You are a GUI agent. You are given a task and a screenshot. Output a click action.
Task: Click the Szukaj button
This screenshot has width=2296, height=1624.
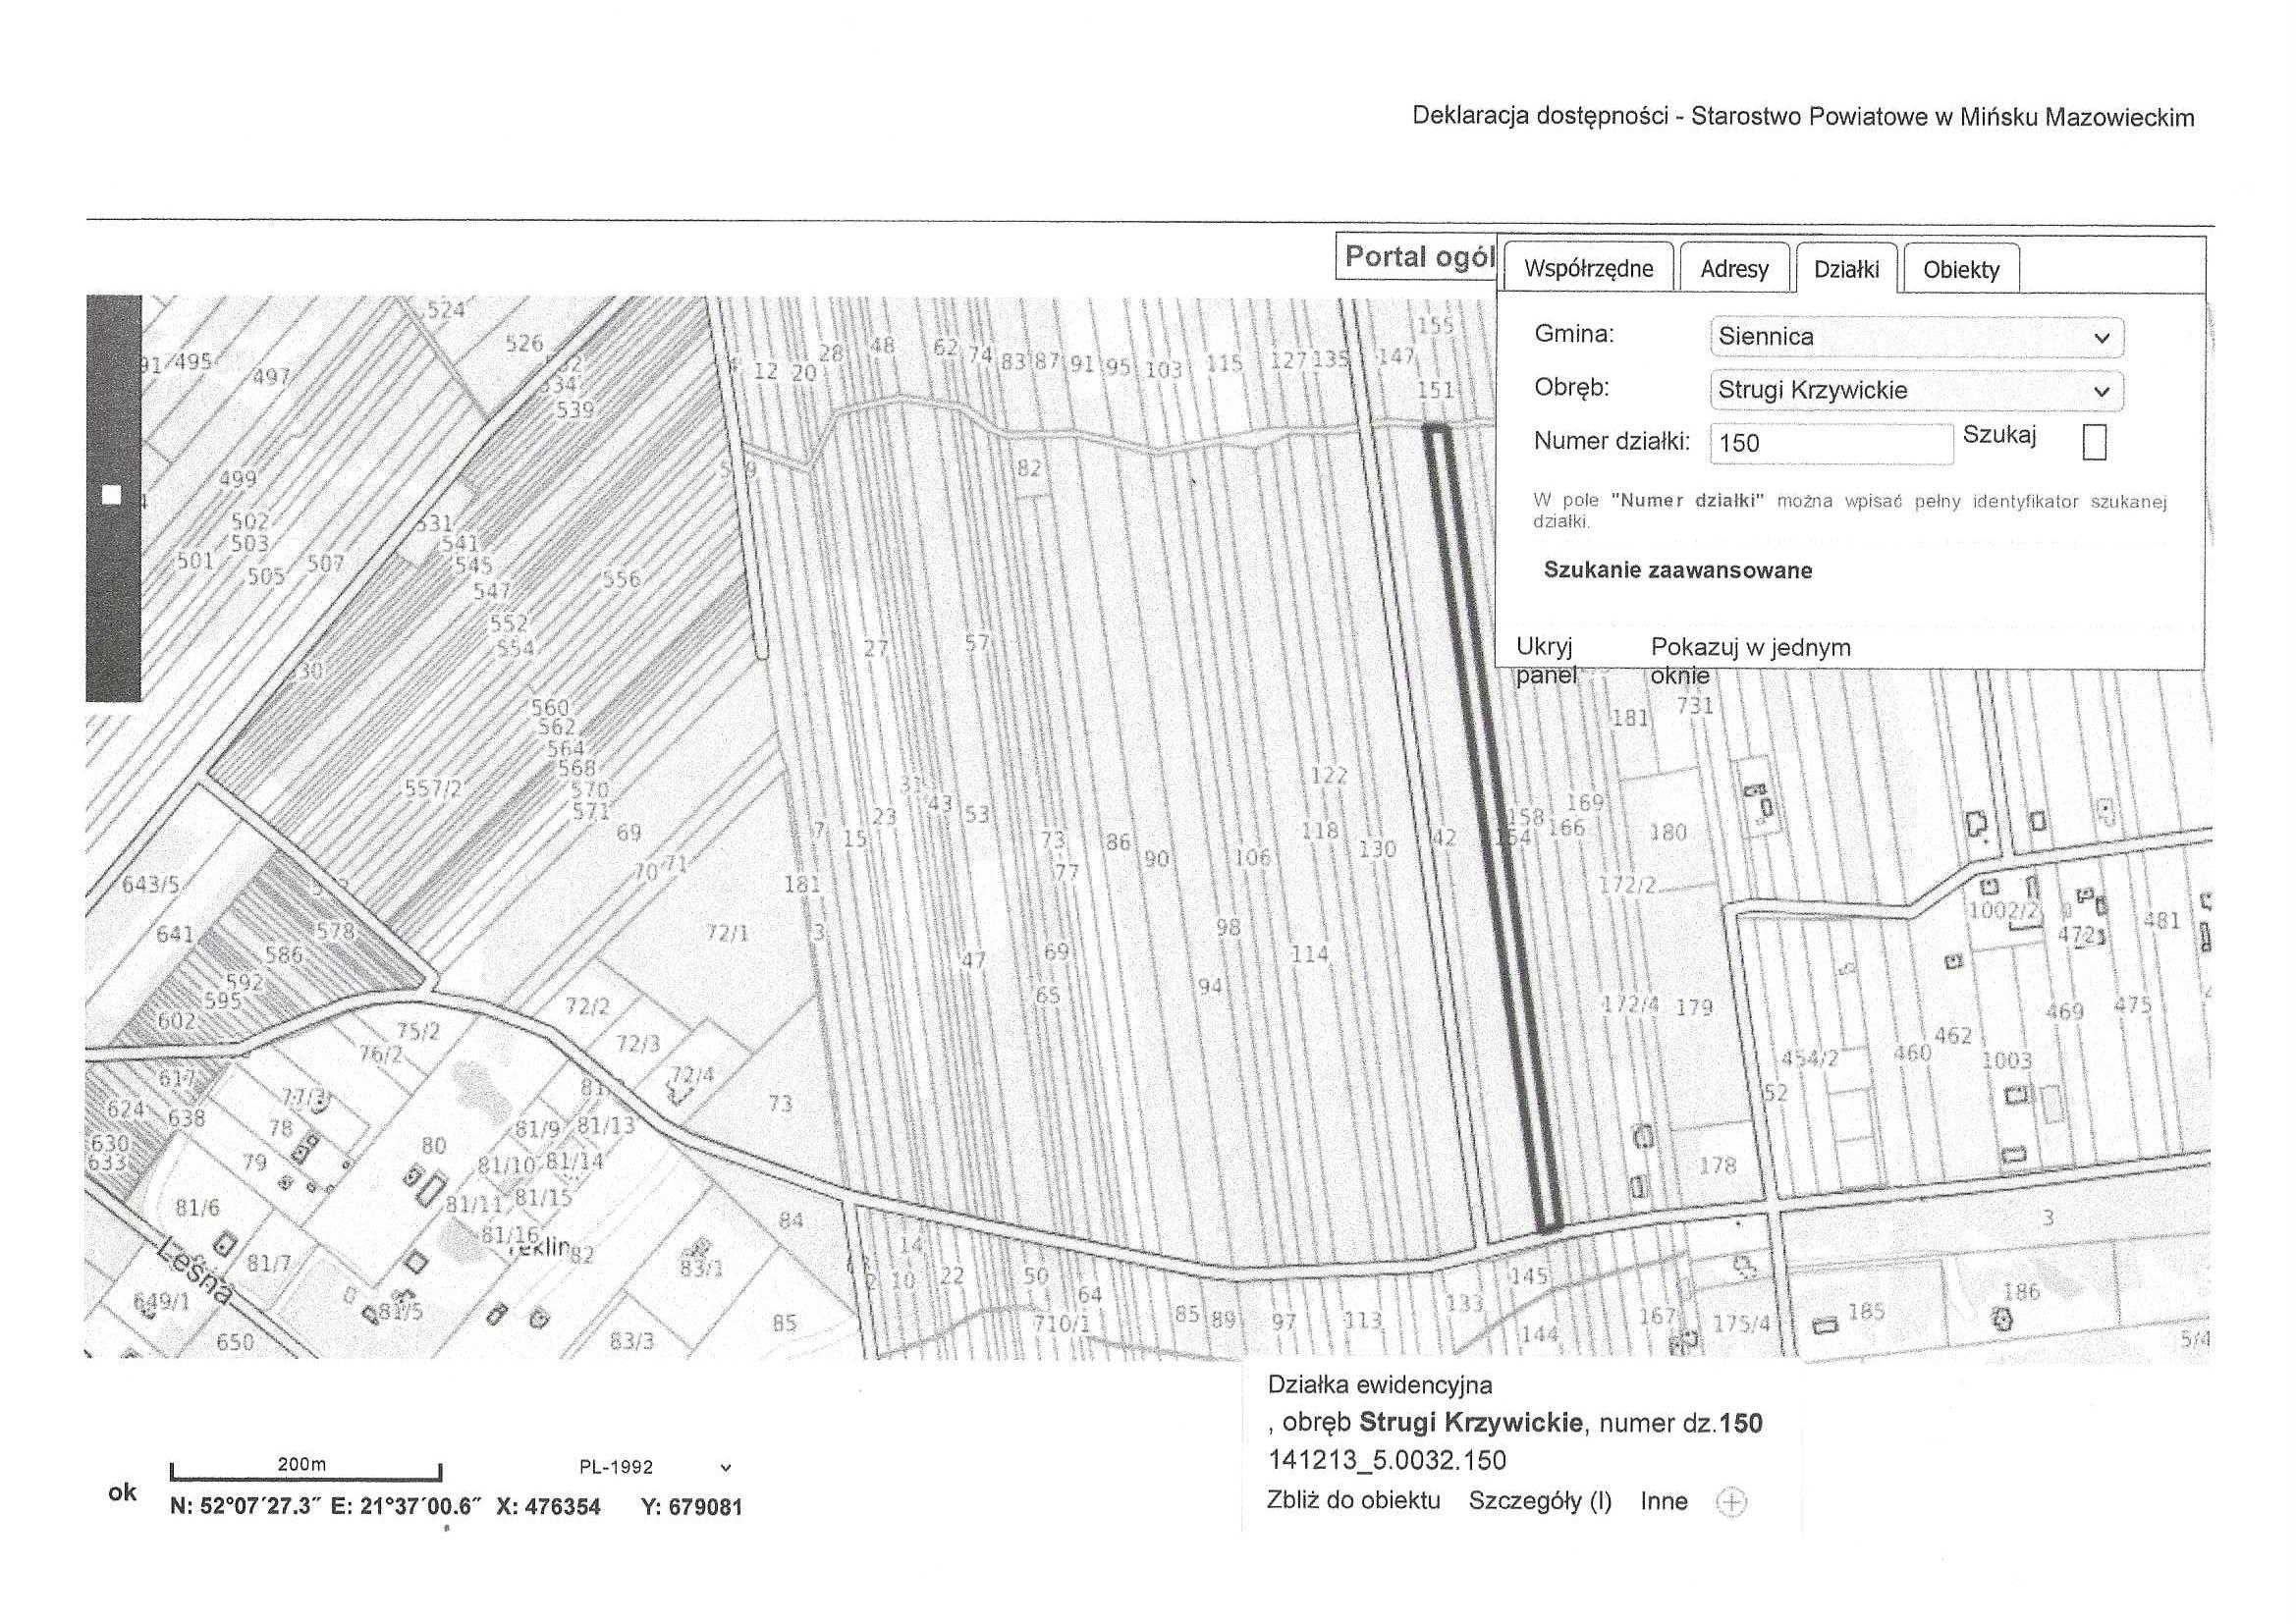pyautogui.click(x=1999, y=435)
